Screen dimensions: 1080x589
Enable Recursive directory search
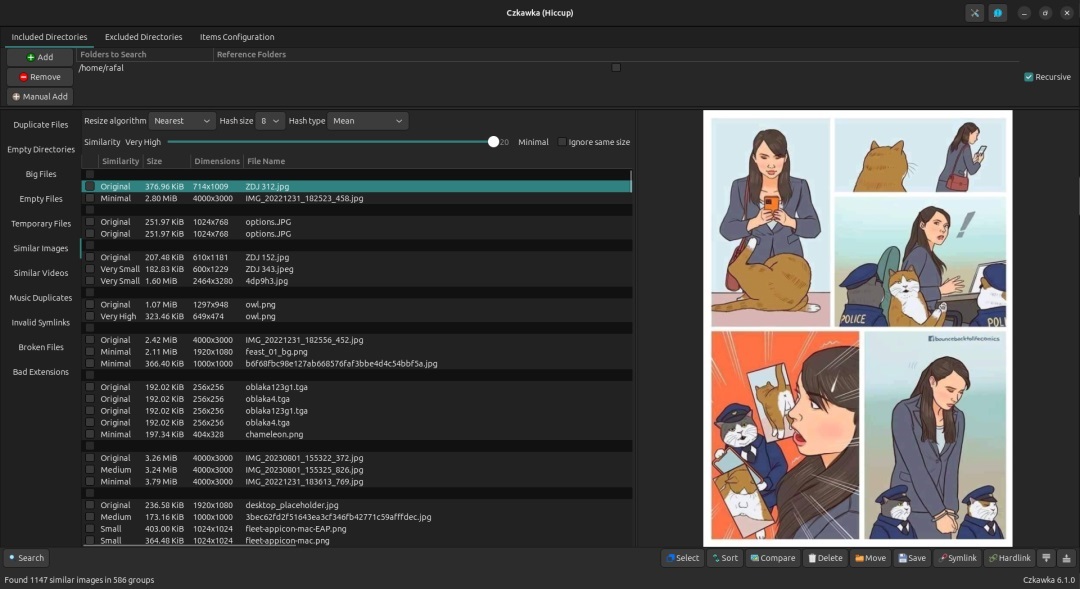point(1029,76)
